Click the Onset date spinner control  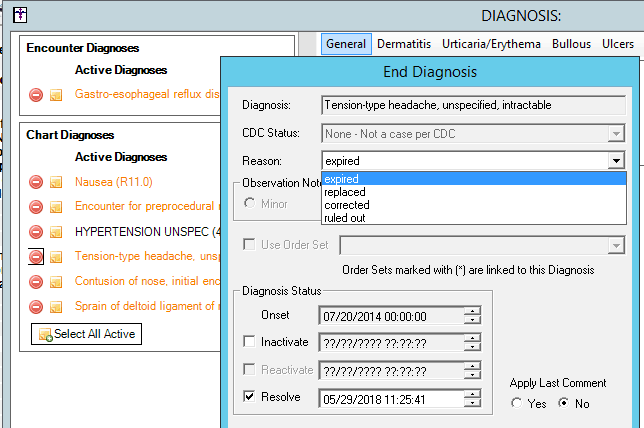[x=472, y=315]
